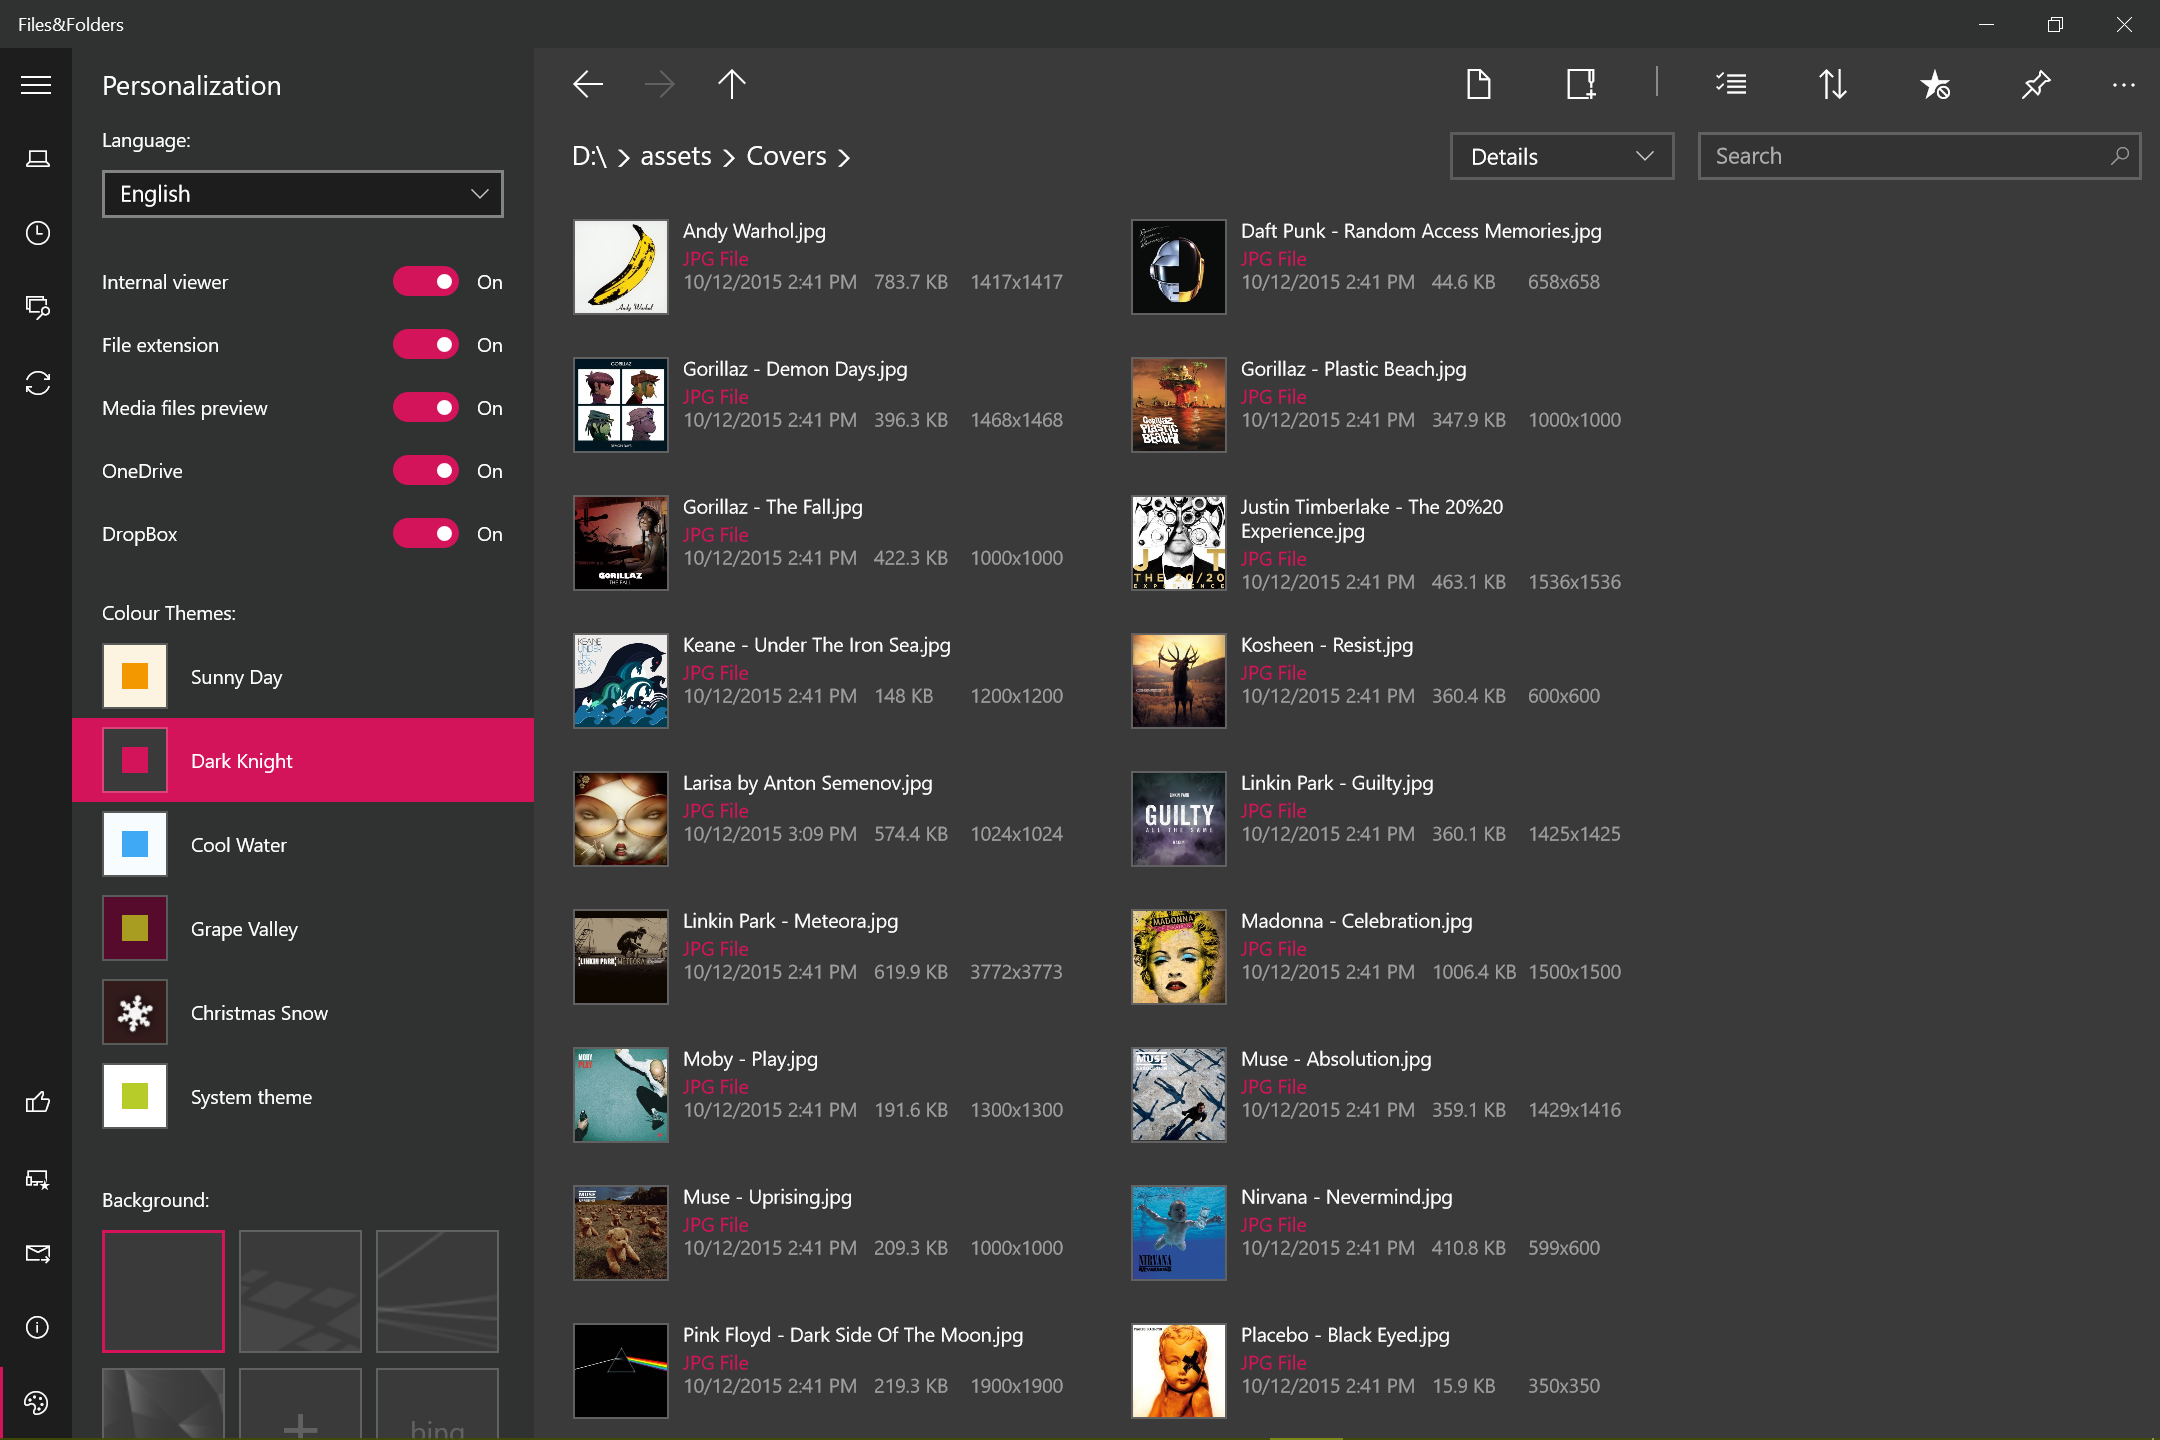Open Andy Warhol.jpg thumbnail
The height and width of the screenshot is (1440, 2160).
tap(621, 267)
